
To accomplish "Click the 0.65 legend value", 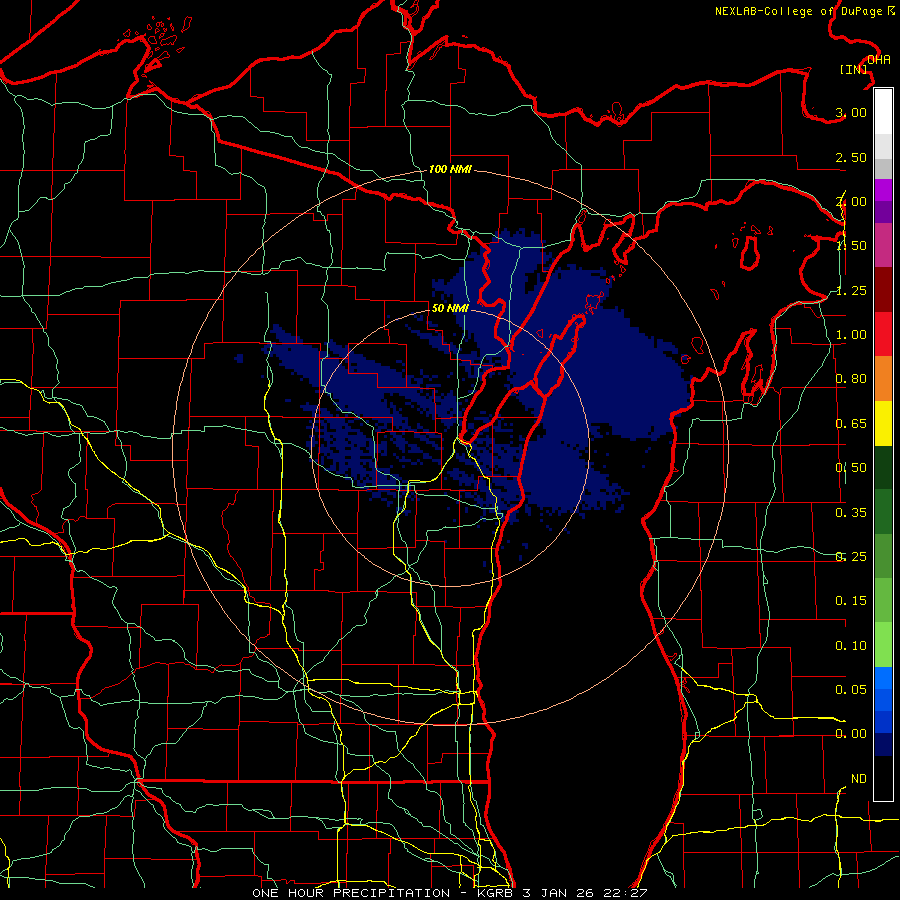I will point(851,424).
